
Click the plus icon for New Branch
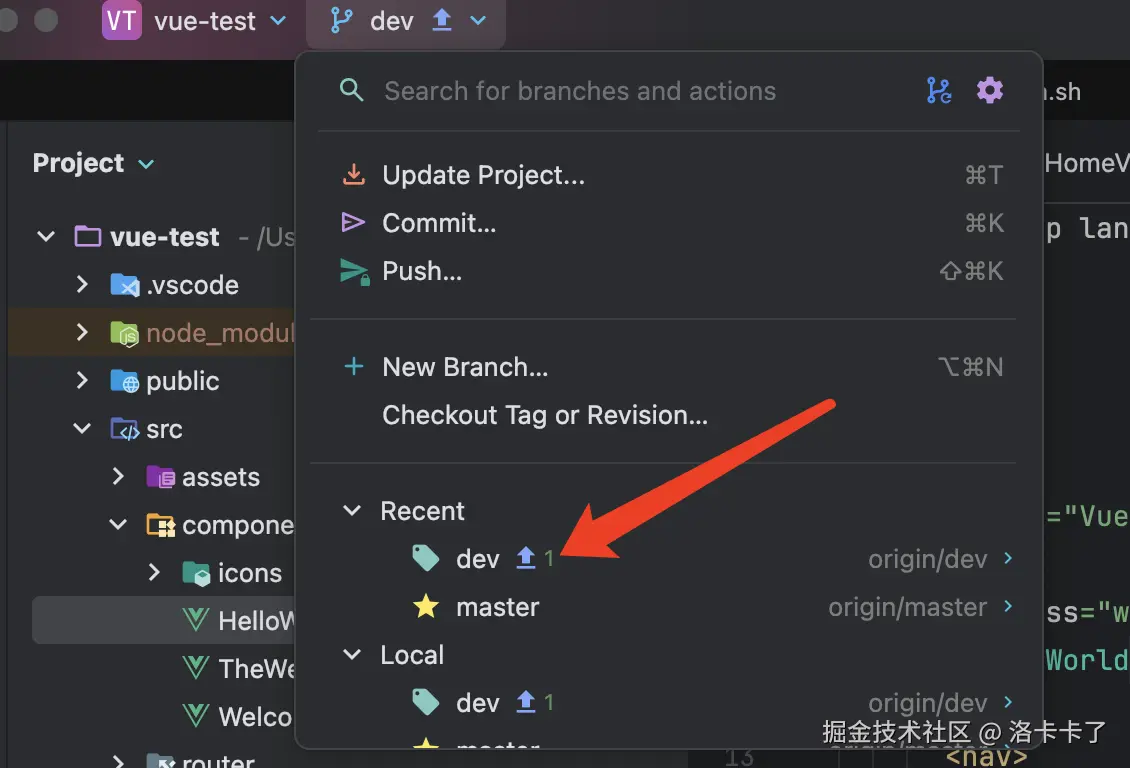(x=353, y=367)
